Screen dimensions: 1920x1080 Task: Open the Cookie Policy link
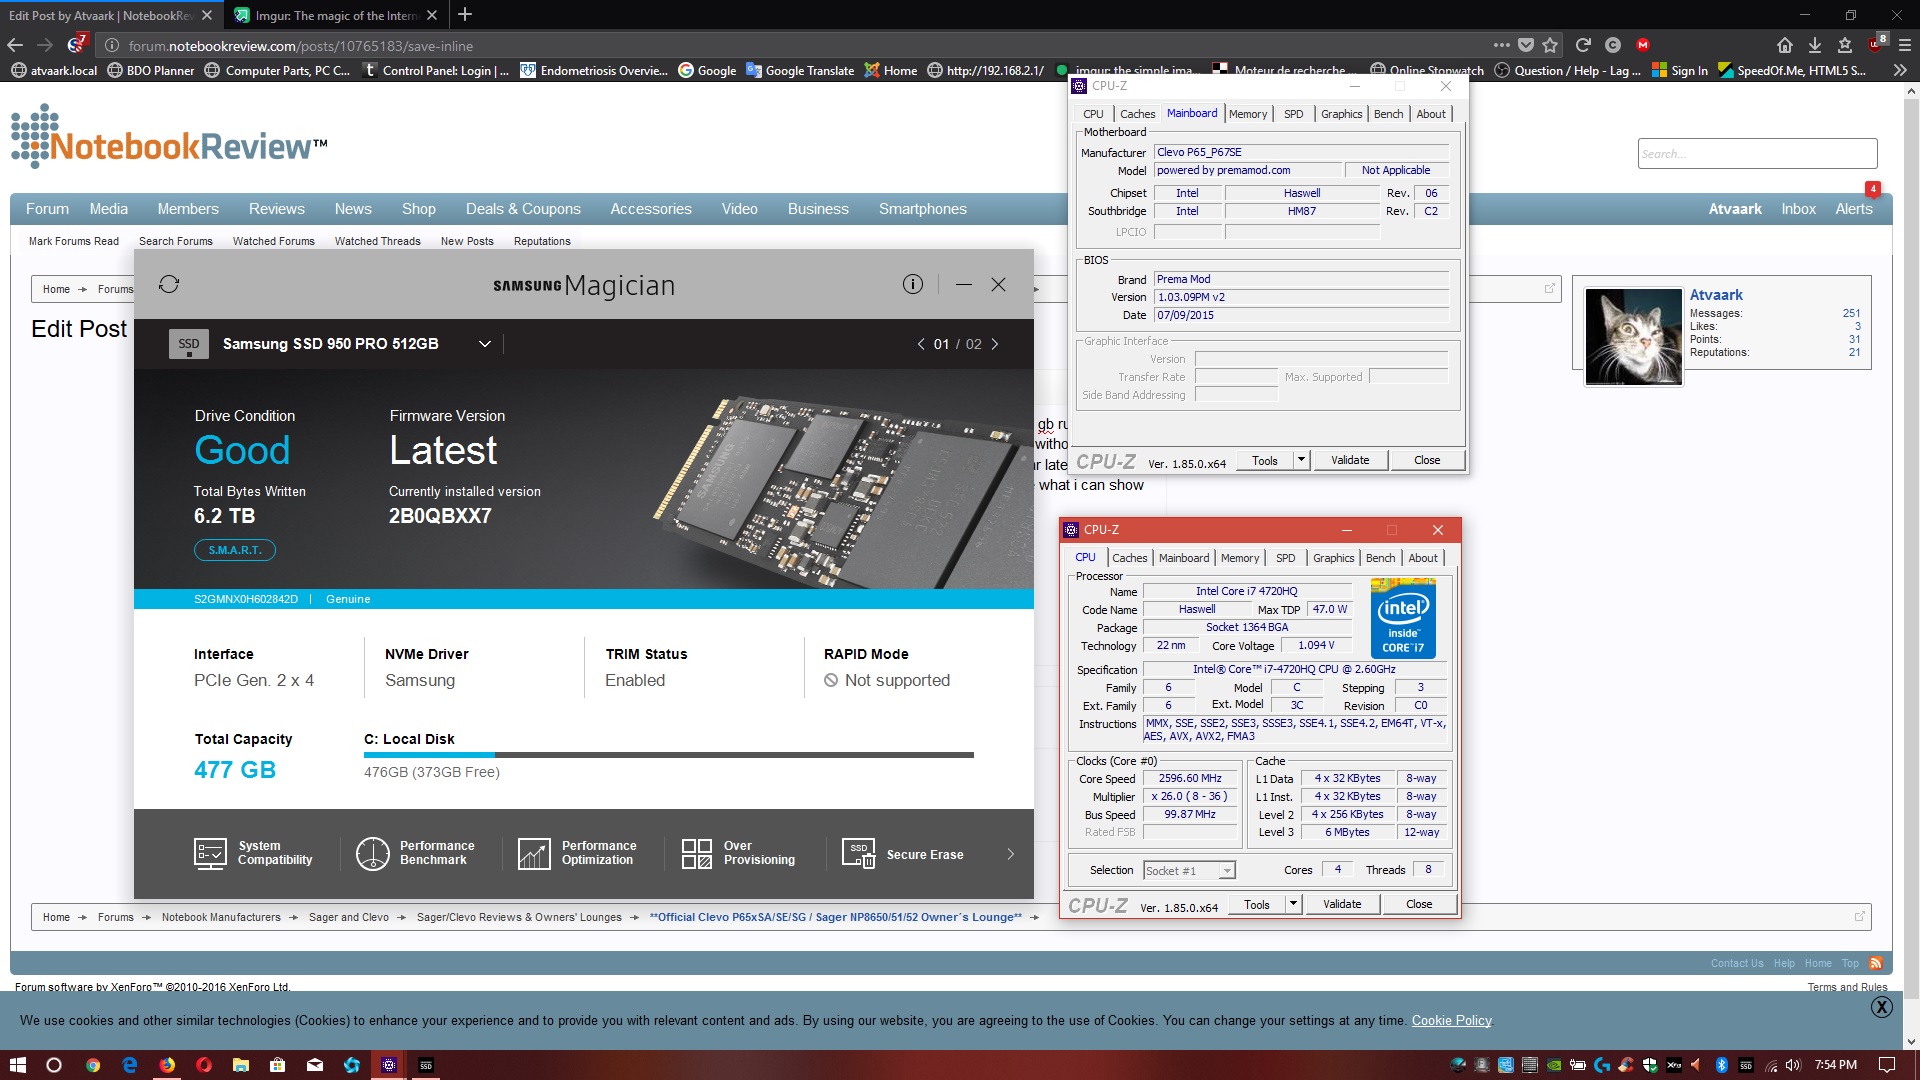[1451, 1020]
